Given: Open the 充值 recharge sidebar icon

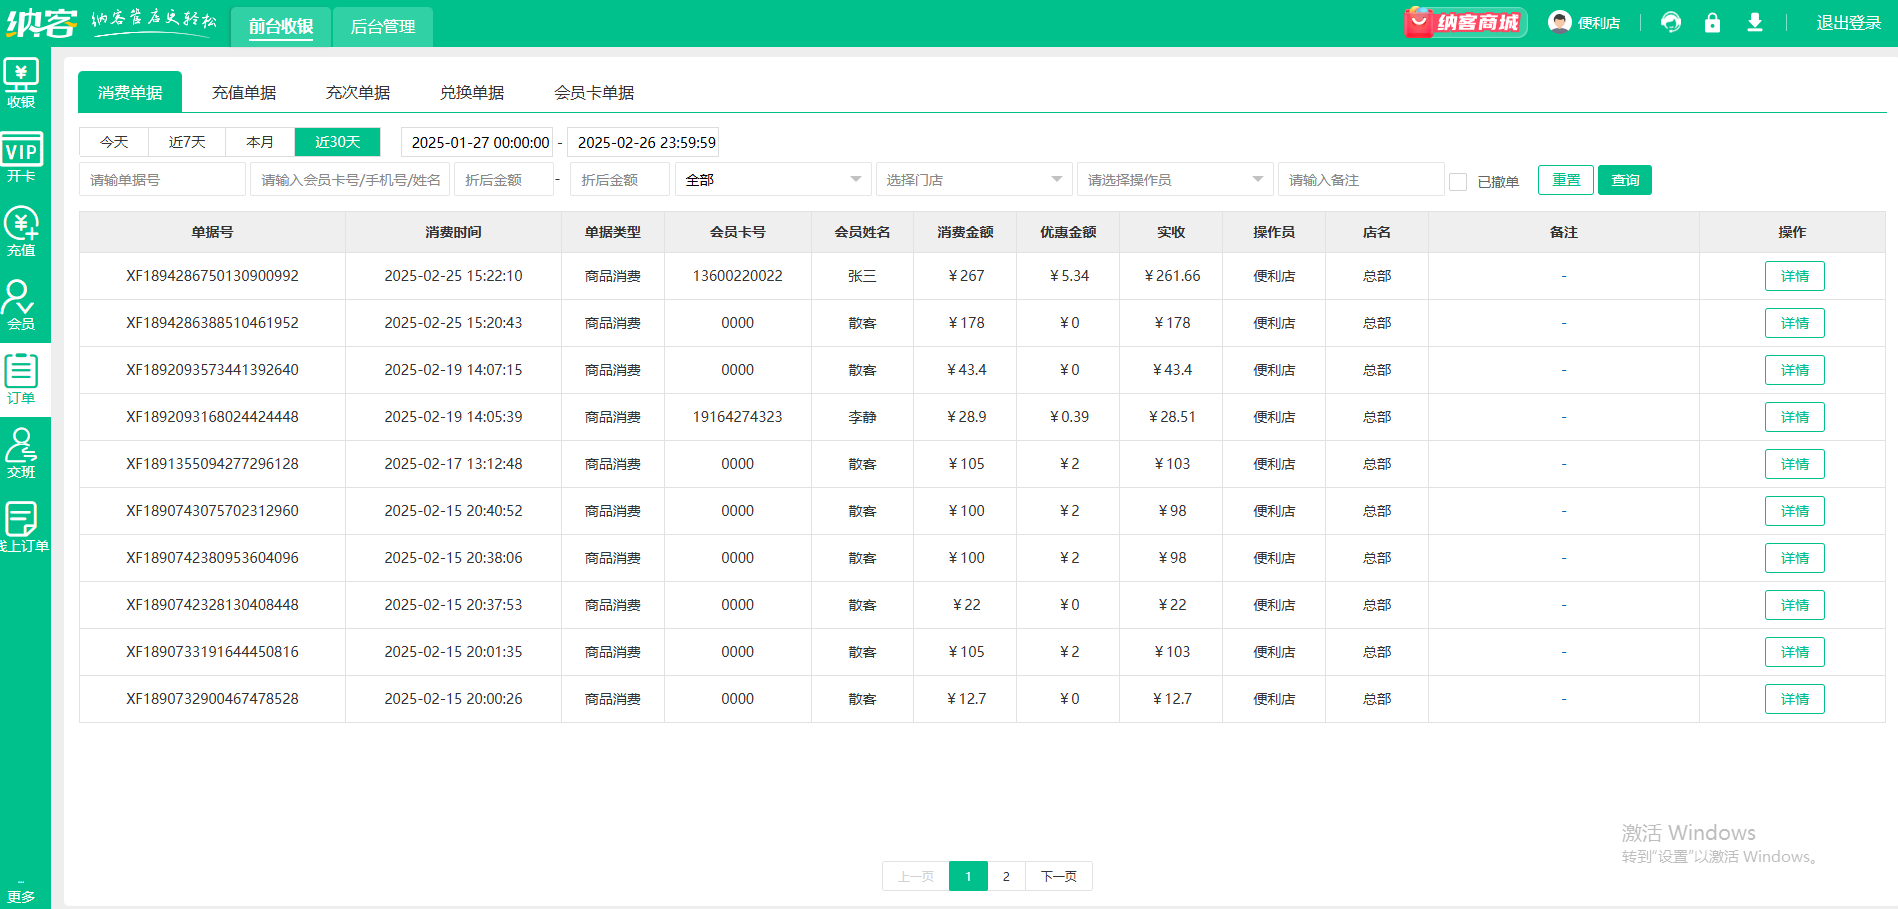Looking at the screenshot, I should pyautogui.click(x=21, y=232).
